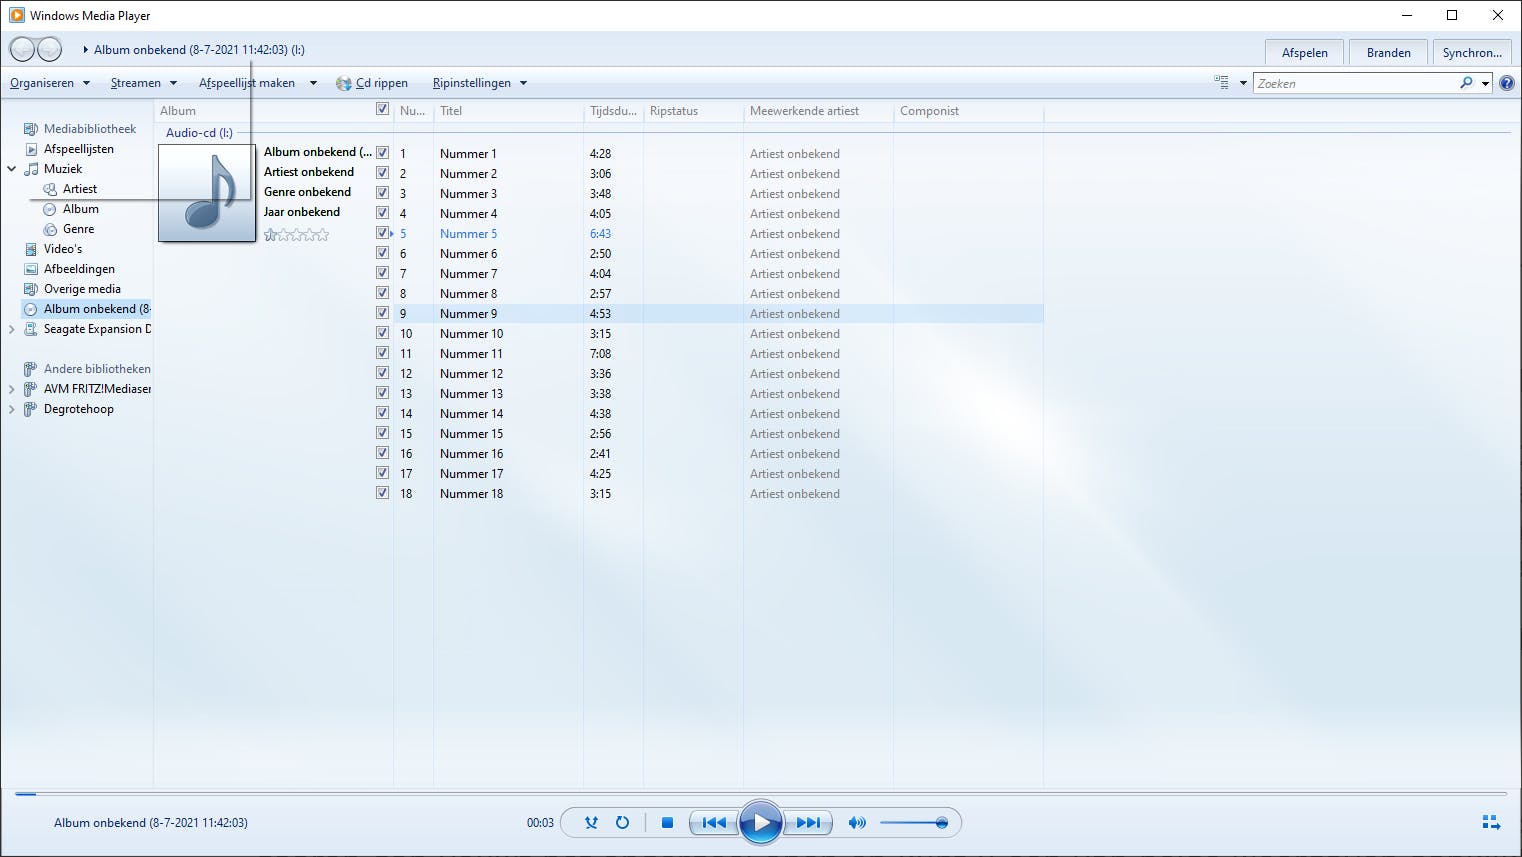The height and width of the screenshot is (857, 1522).
Task: Click Afspeellijst maken button
Action: pyautogui.click(x=247, y=83)
